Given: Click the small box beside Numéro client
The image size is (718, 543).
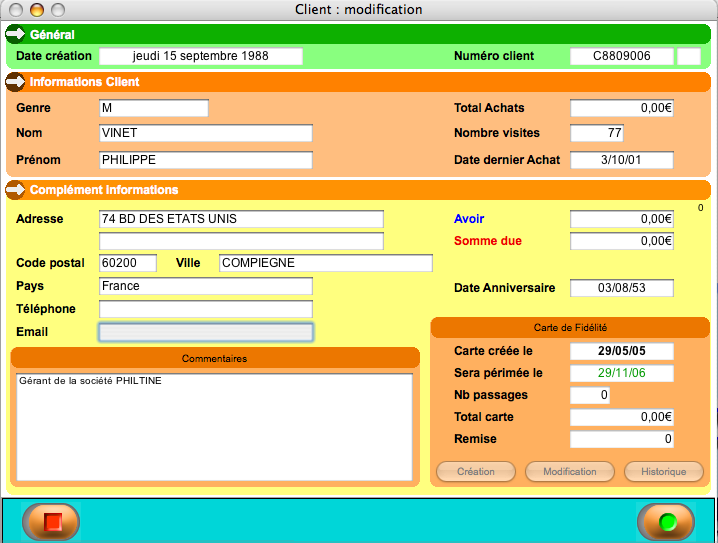Looking at the screenshot, I should (x=689, y=56).
